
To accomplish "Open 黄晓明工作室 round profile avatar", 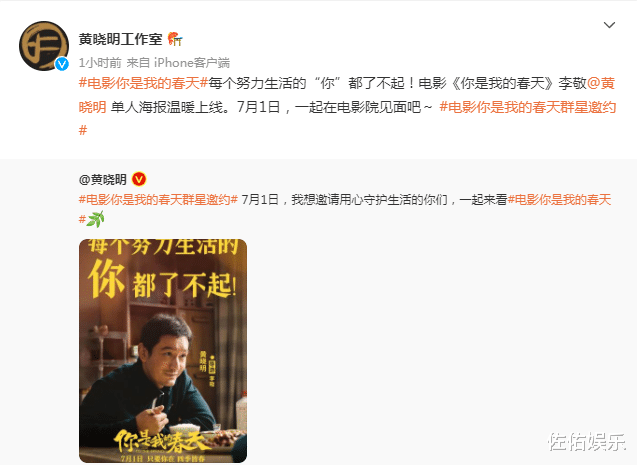I will click(44, 46).
